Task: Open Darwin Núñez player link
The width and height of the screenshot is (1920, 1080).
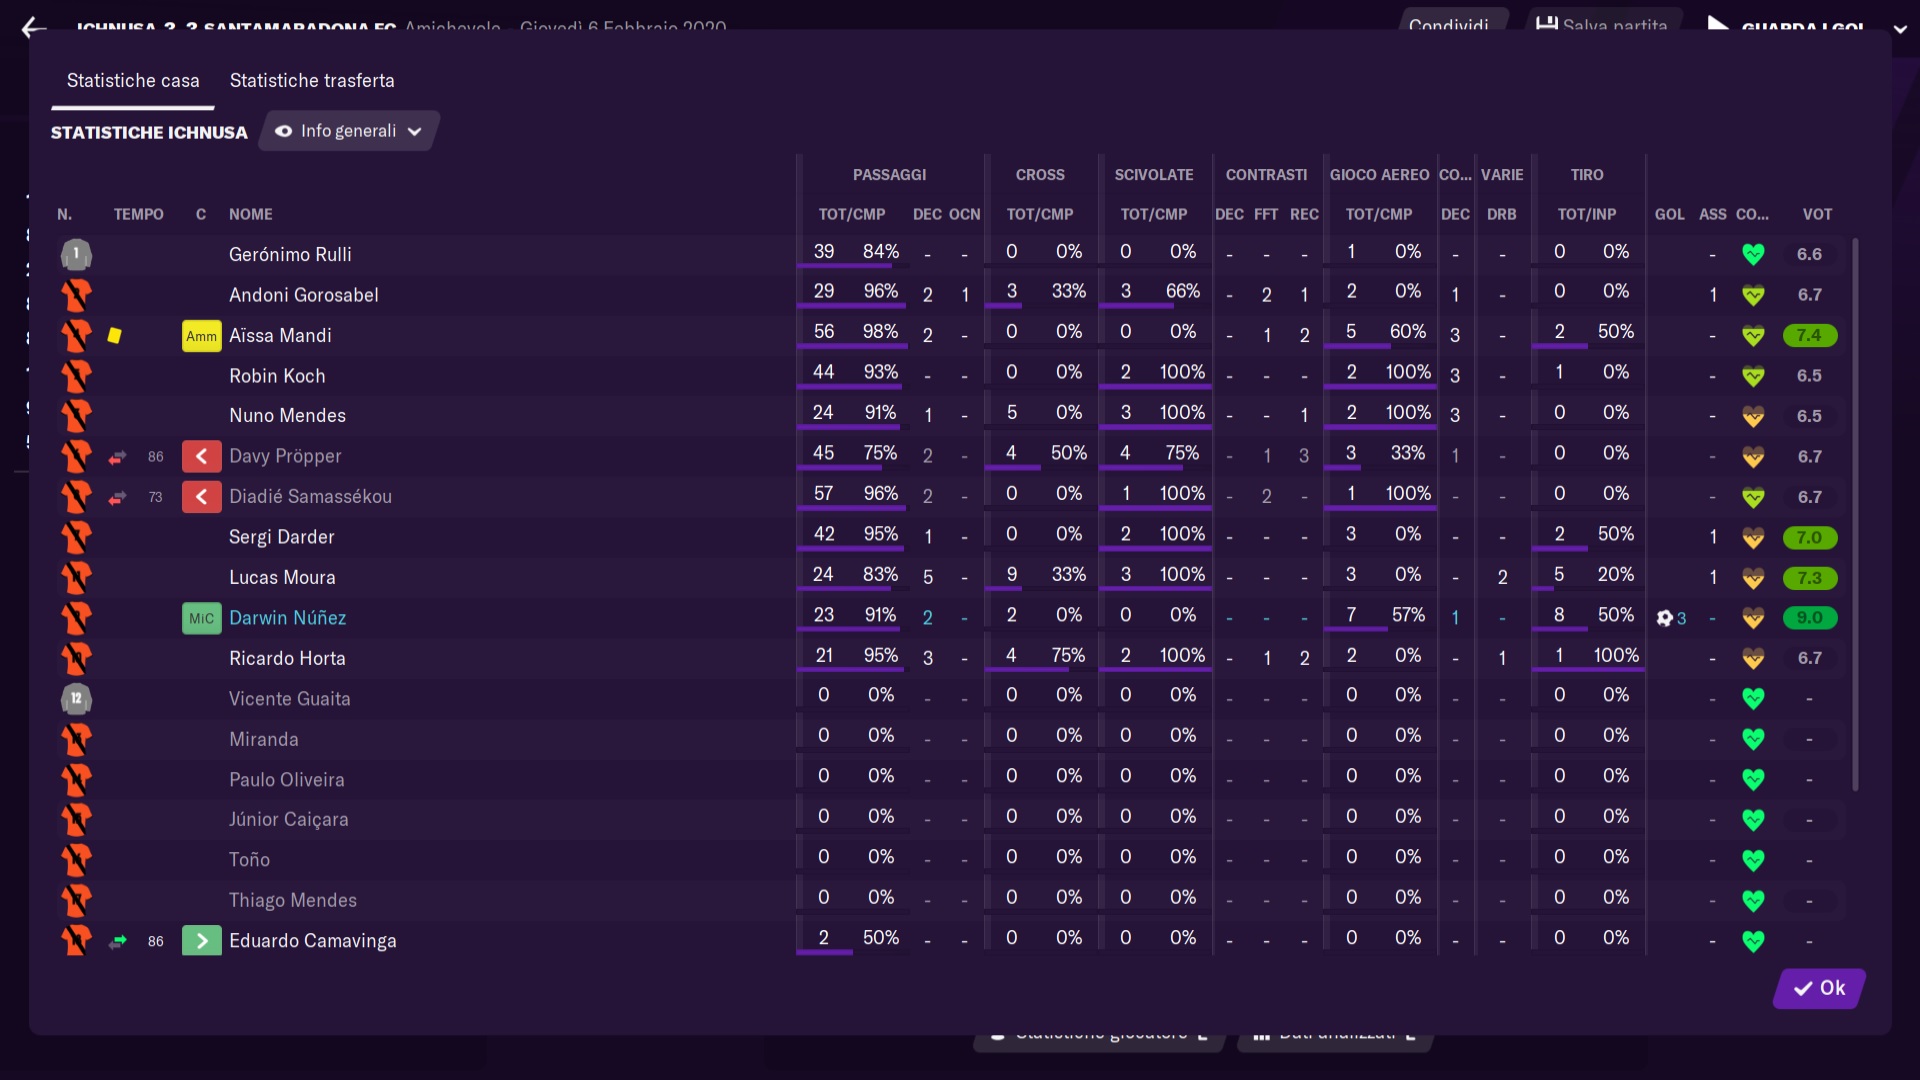Action: click(x=288, y=618)
